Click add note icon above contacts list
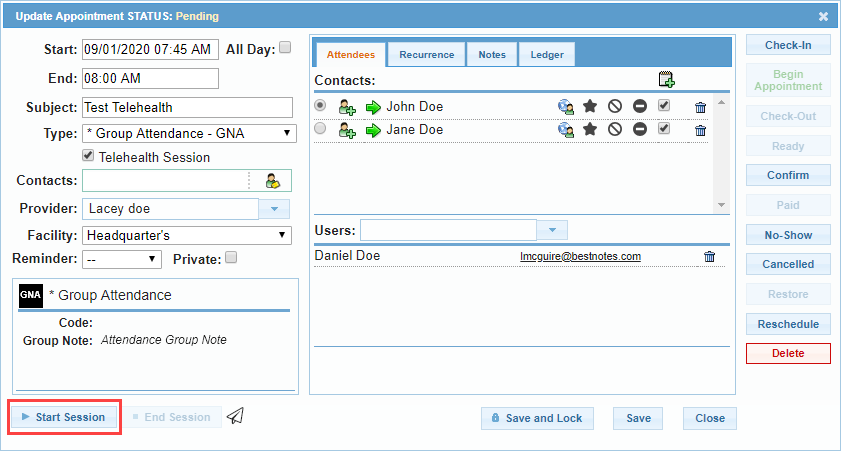 pyautogui.click(x=666, y=79)
